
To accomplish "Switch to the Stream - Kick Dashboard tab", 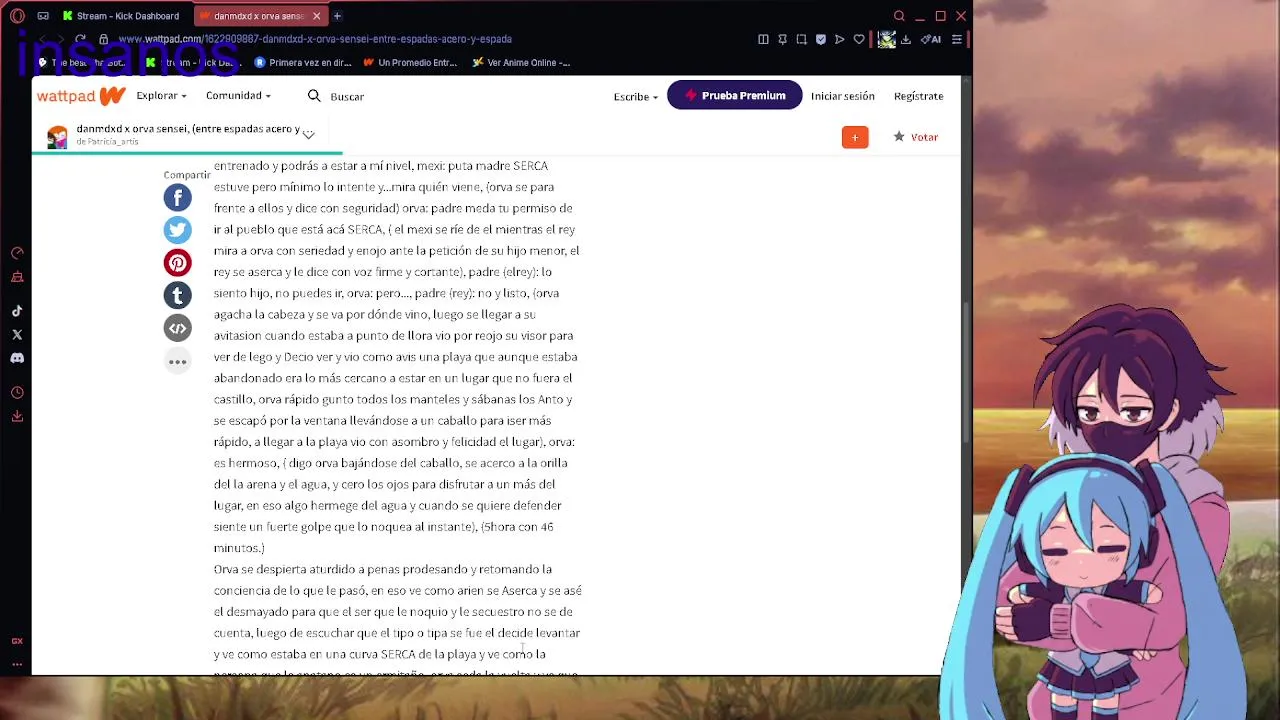I will [x=120, y=16].
